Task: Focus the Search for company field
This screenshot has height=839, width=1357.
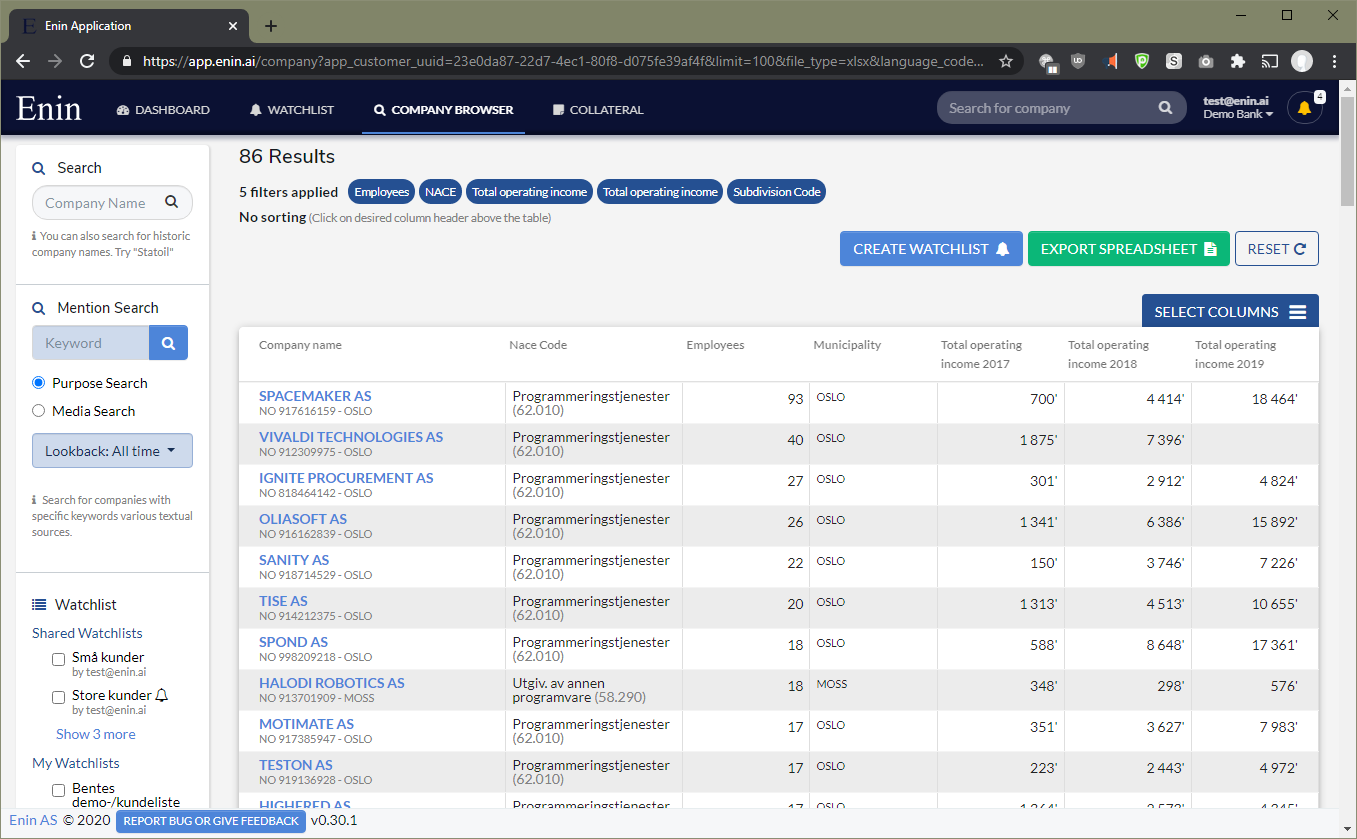Action: point(1048,108)
